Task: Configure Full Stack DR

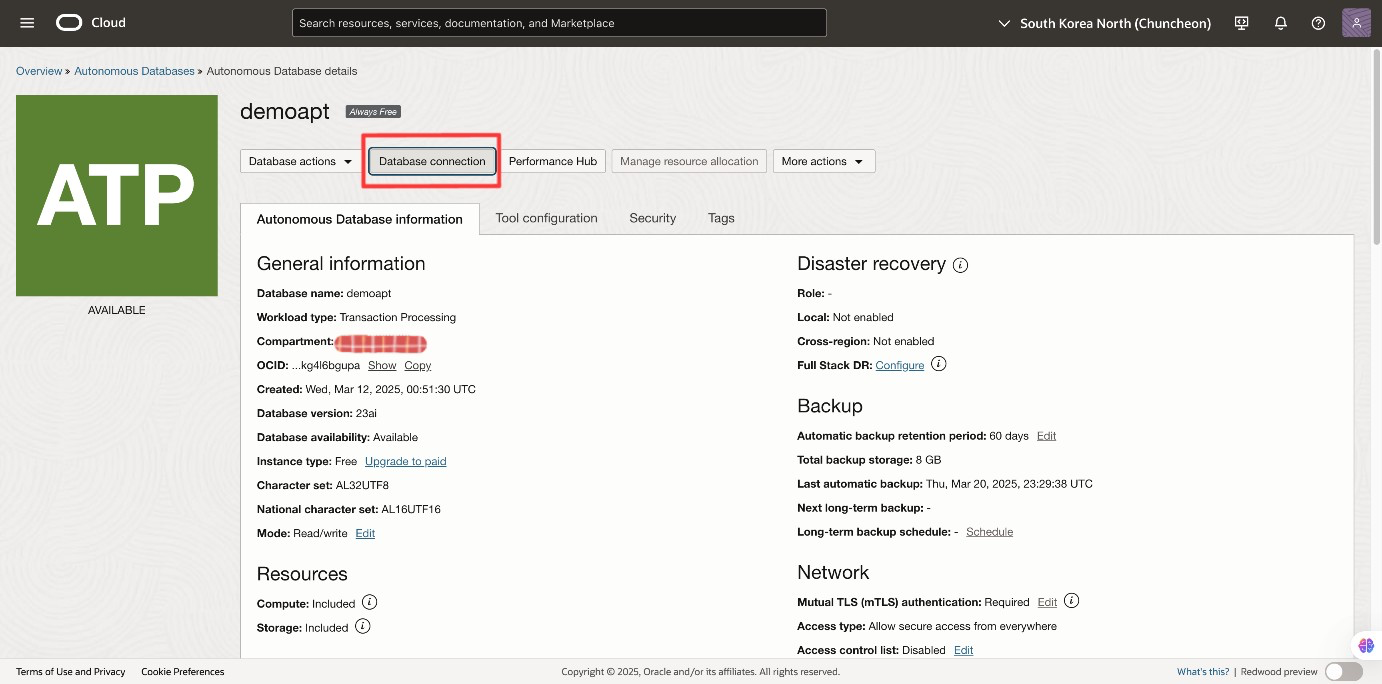Action: [900, 365]
